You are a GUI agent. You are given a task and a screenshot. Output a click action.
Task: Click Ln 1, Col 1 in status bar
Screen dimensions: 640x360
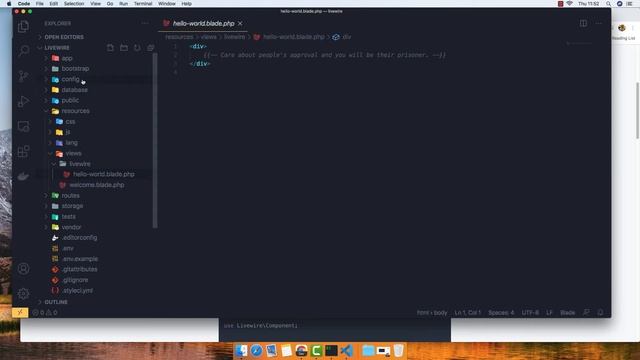click(468, 313)
